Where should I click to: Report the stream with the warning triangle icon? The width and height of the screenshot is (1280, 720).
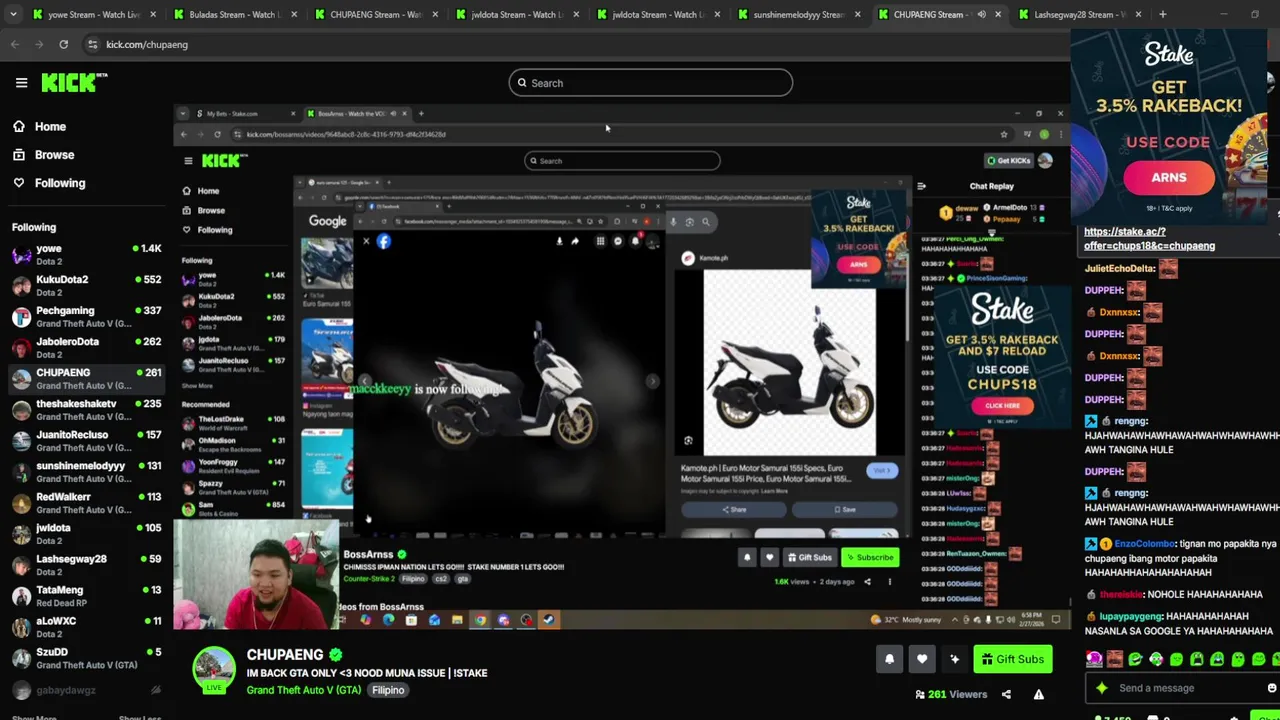coord(1038,694)
